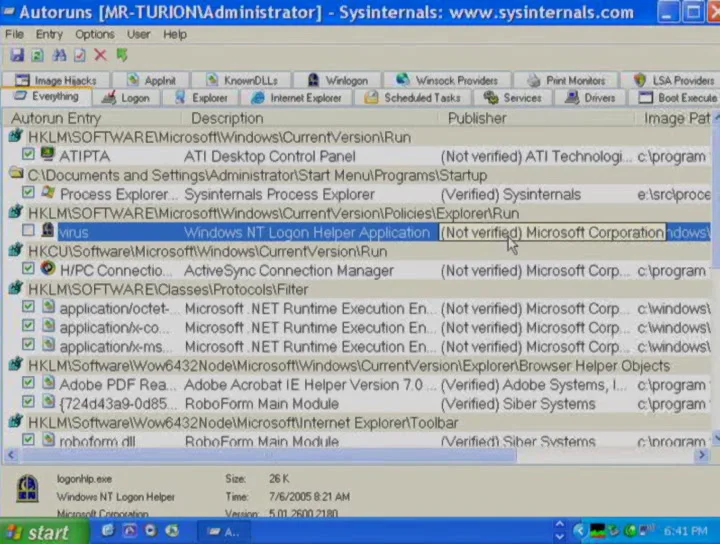This screenshot has height=544, width=720.
Task: Click the Save toolbar icon
Action: tap(15, 55)
